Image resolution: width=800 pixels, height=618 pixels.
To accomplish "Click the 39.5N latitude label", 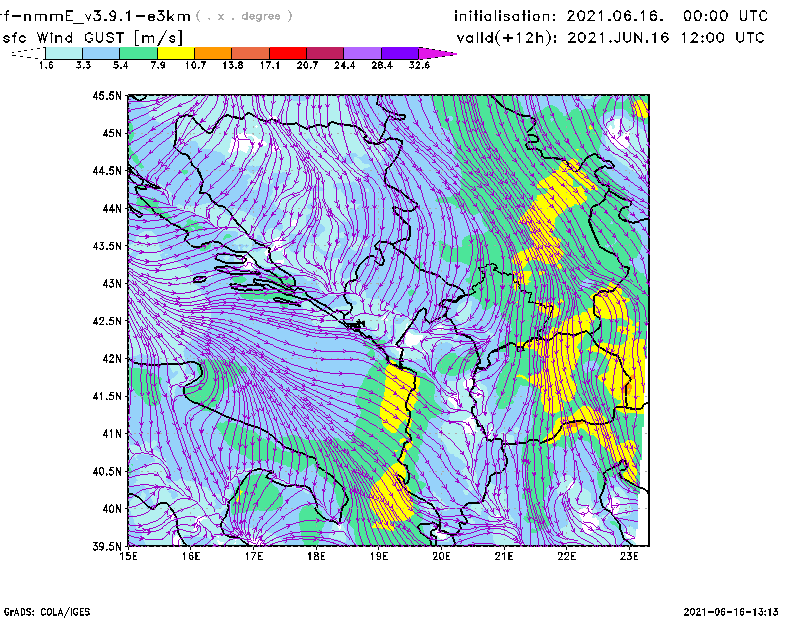I will (x=107, y=547).
